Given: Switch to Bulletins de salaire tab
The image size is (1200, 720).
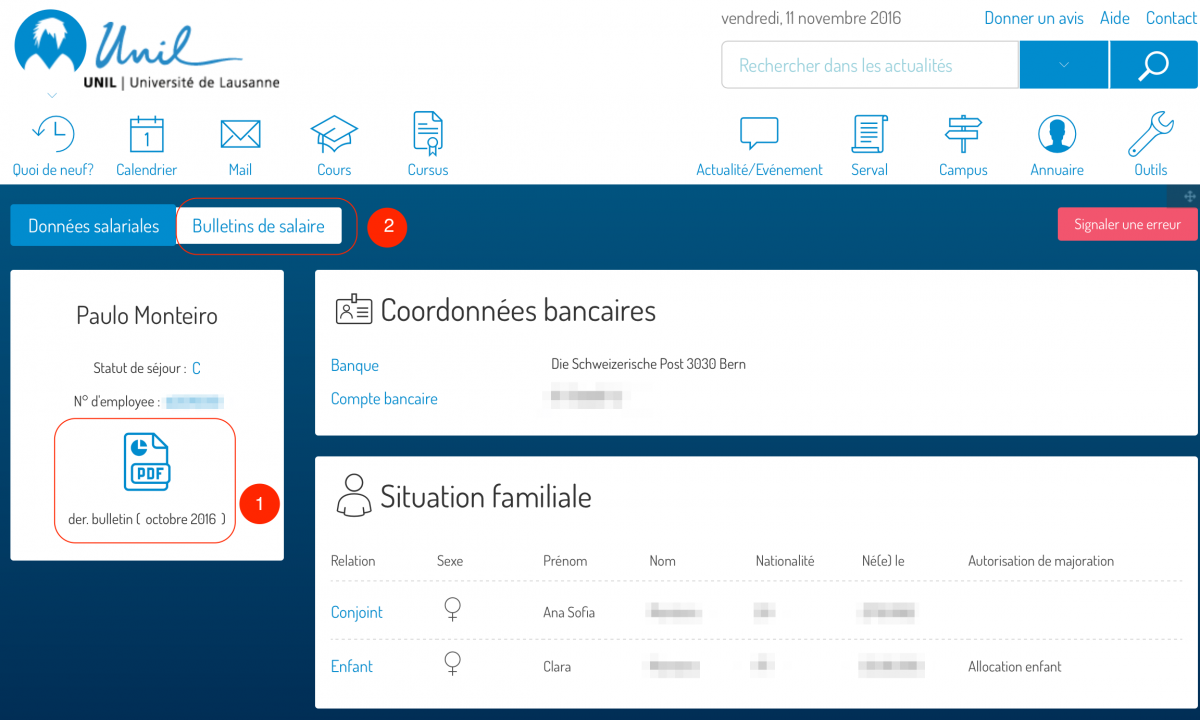Looking at the screenshot, I should 258,226.
